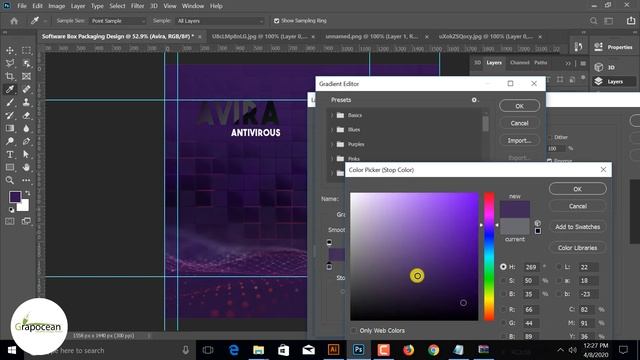Select the Gradient tool

point(10,129)
